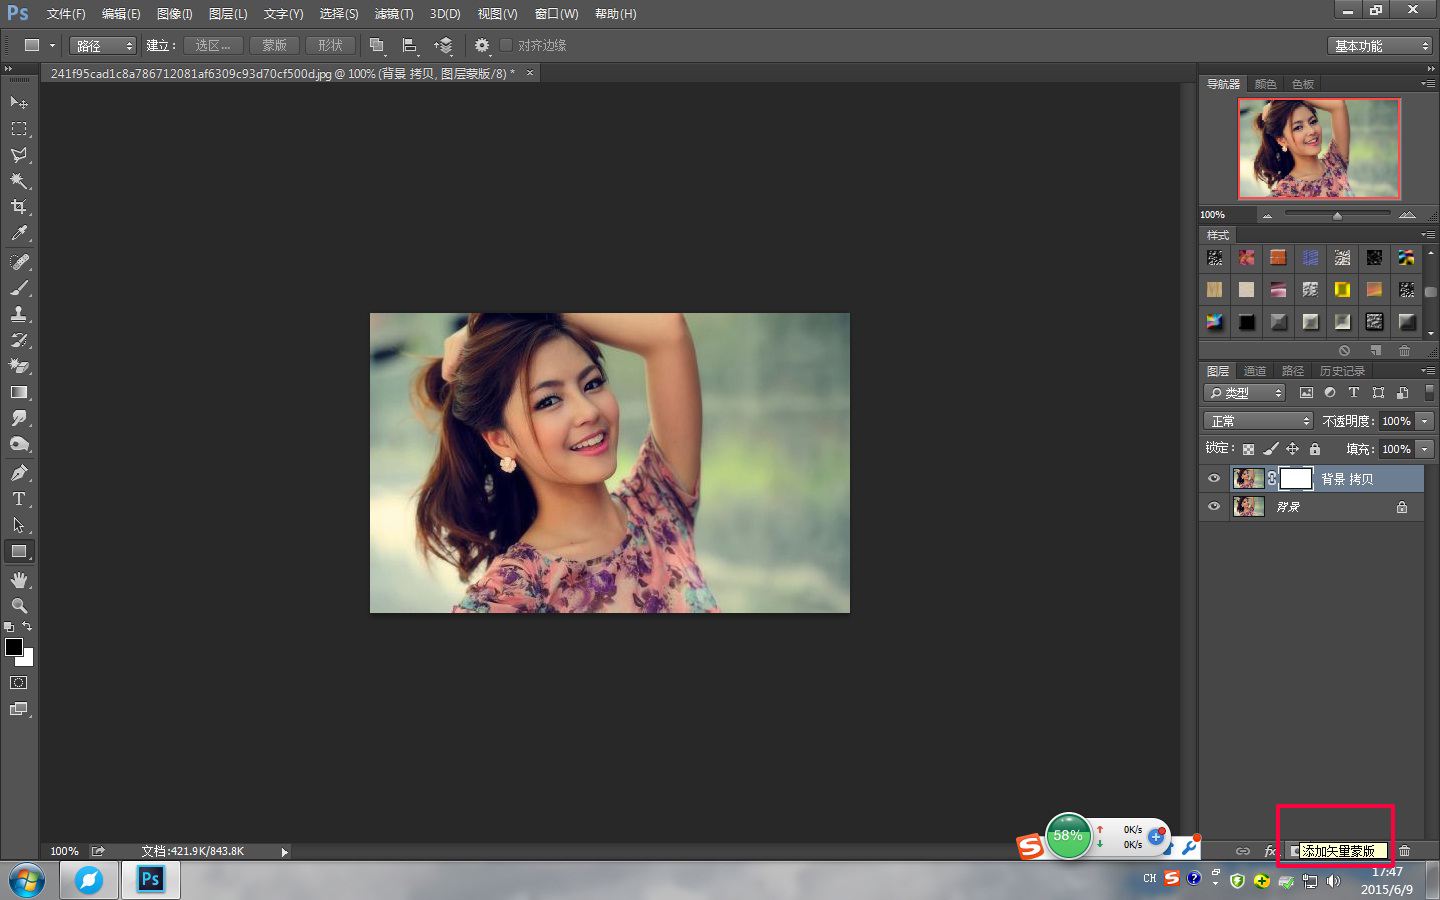
Task: Select the Horizontal Type tool
Action: [x=18, y=499]
